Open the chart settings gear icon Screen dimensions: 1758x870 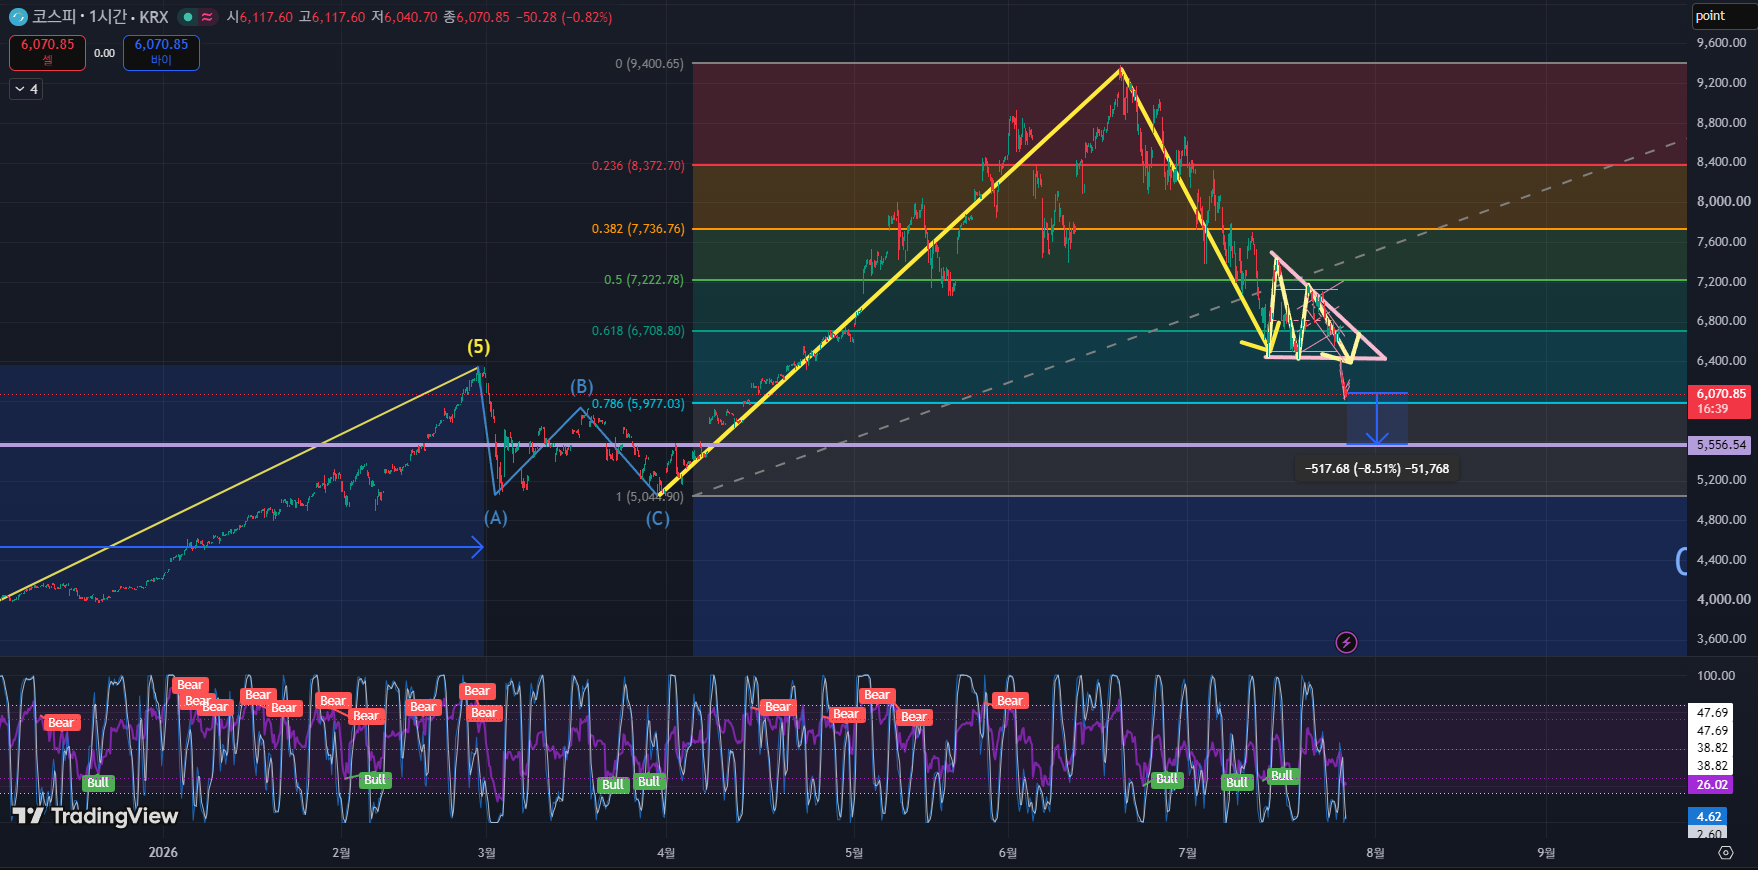tap(1725, 853)
